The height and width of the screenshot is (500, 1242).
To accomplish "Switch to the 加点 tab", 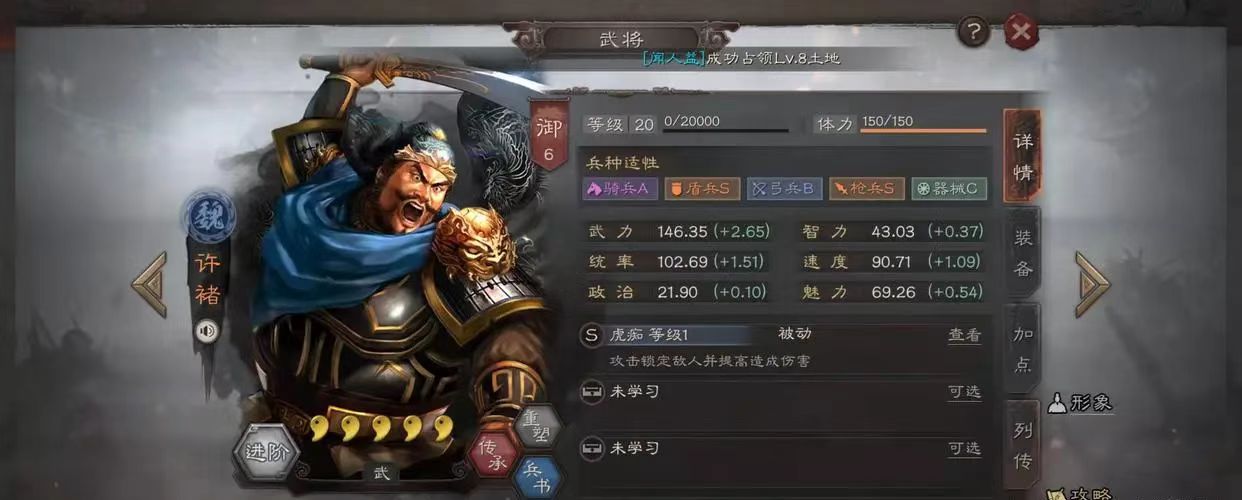I will point(1023,348).
